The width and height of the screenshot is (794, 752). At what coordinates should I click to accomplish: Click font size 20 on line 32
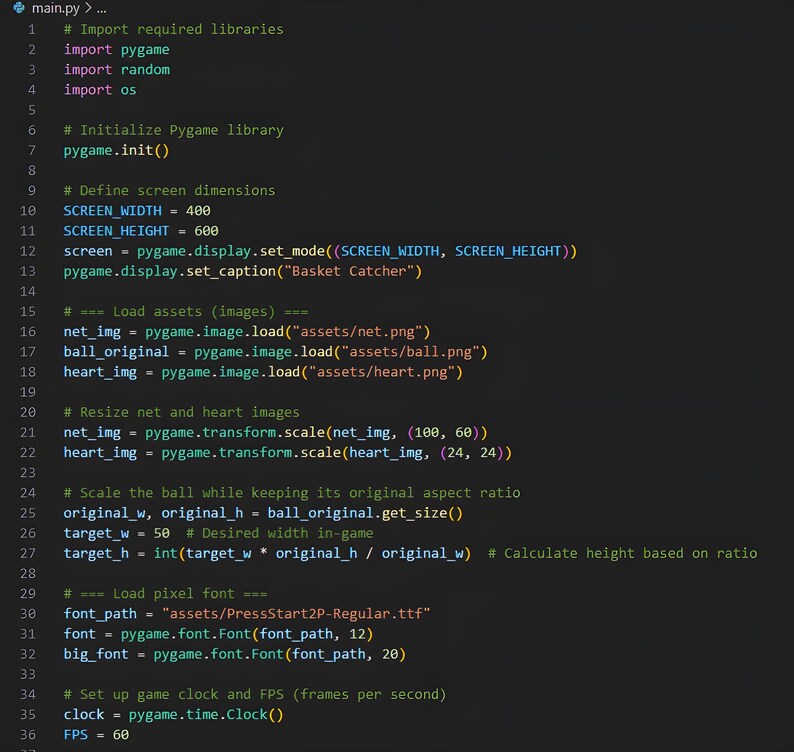coord(390,654)
